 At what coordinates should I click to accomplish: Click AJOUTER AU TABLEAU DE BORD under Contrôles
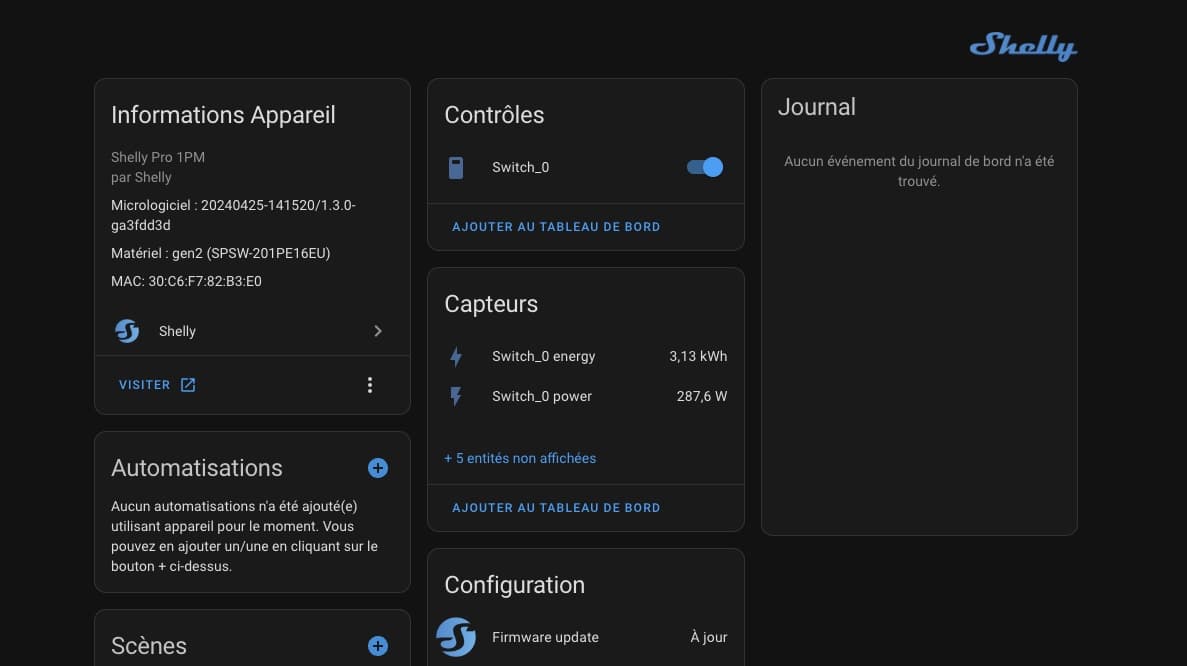click(556, 226)
